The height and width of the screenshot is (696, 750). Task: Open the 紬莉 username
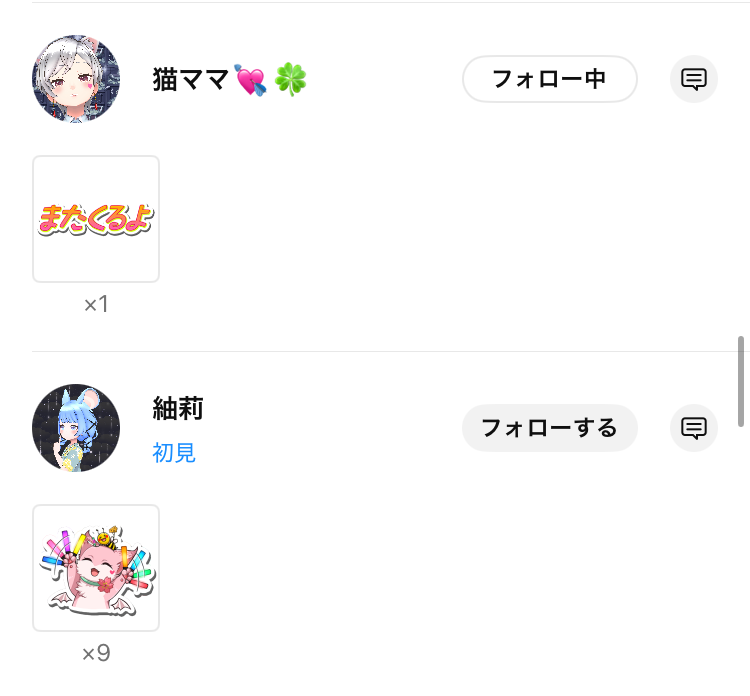(178, 409)
